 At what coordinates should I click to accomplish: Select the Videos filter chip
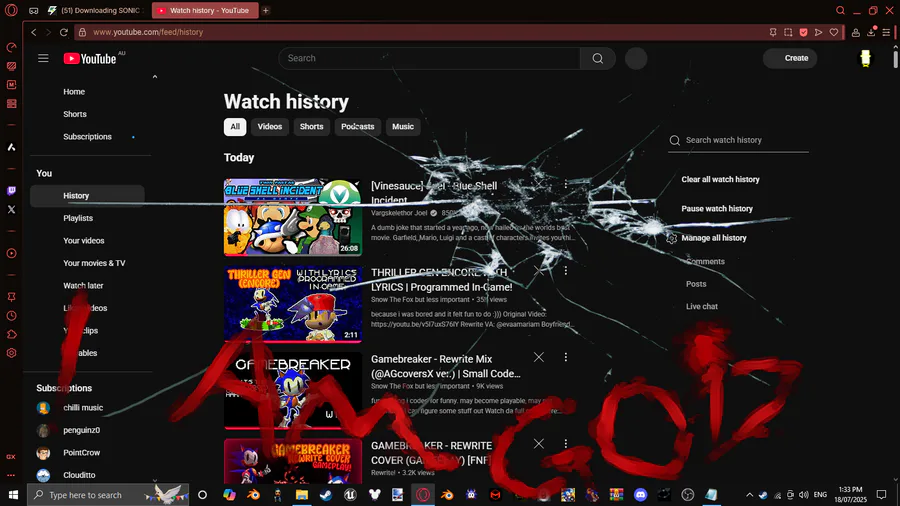(x=270, y=127)
